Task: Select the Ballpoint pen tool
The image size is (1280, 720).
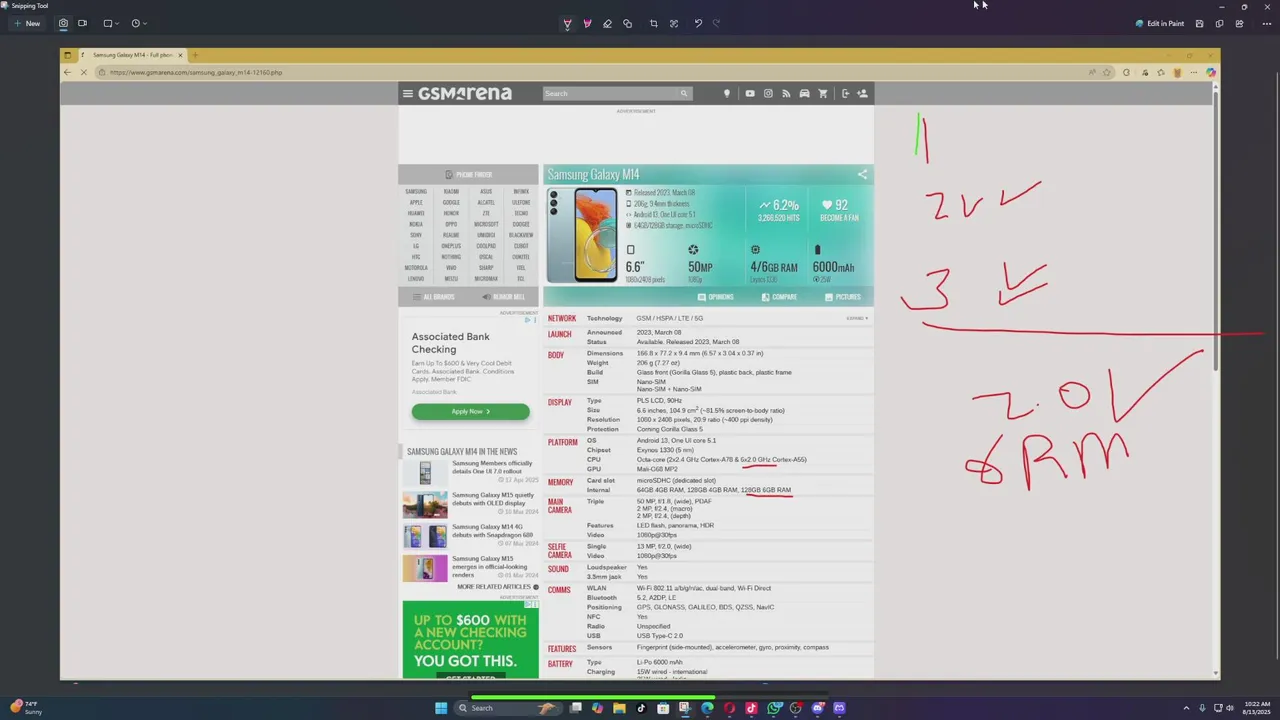Action: pos(567,23)
